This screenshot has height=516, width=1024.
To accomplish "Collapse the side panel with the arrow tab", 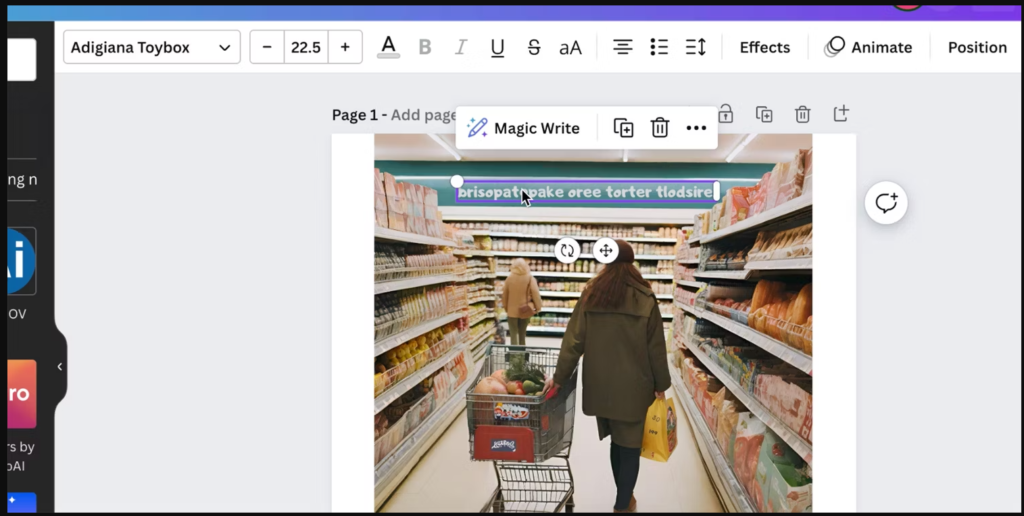I will [x=60, y=366].
